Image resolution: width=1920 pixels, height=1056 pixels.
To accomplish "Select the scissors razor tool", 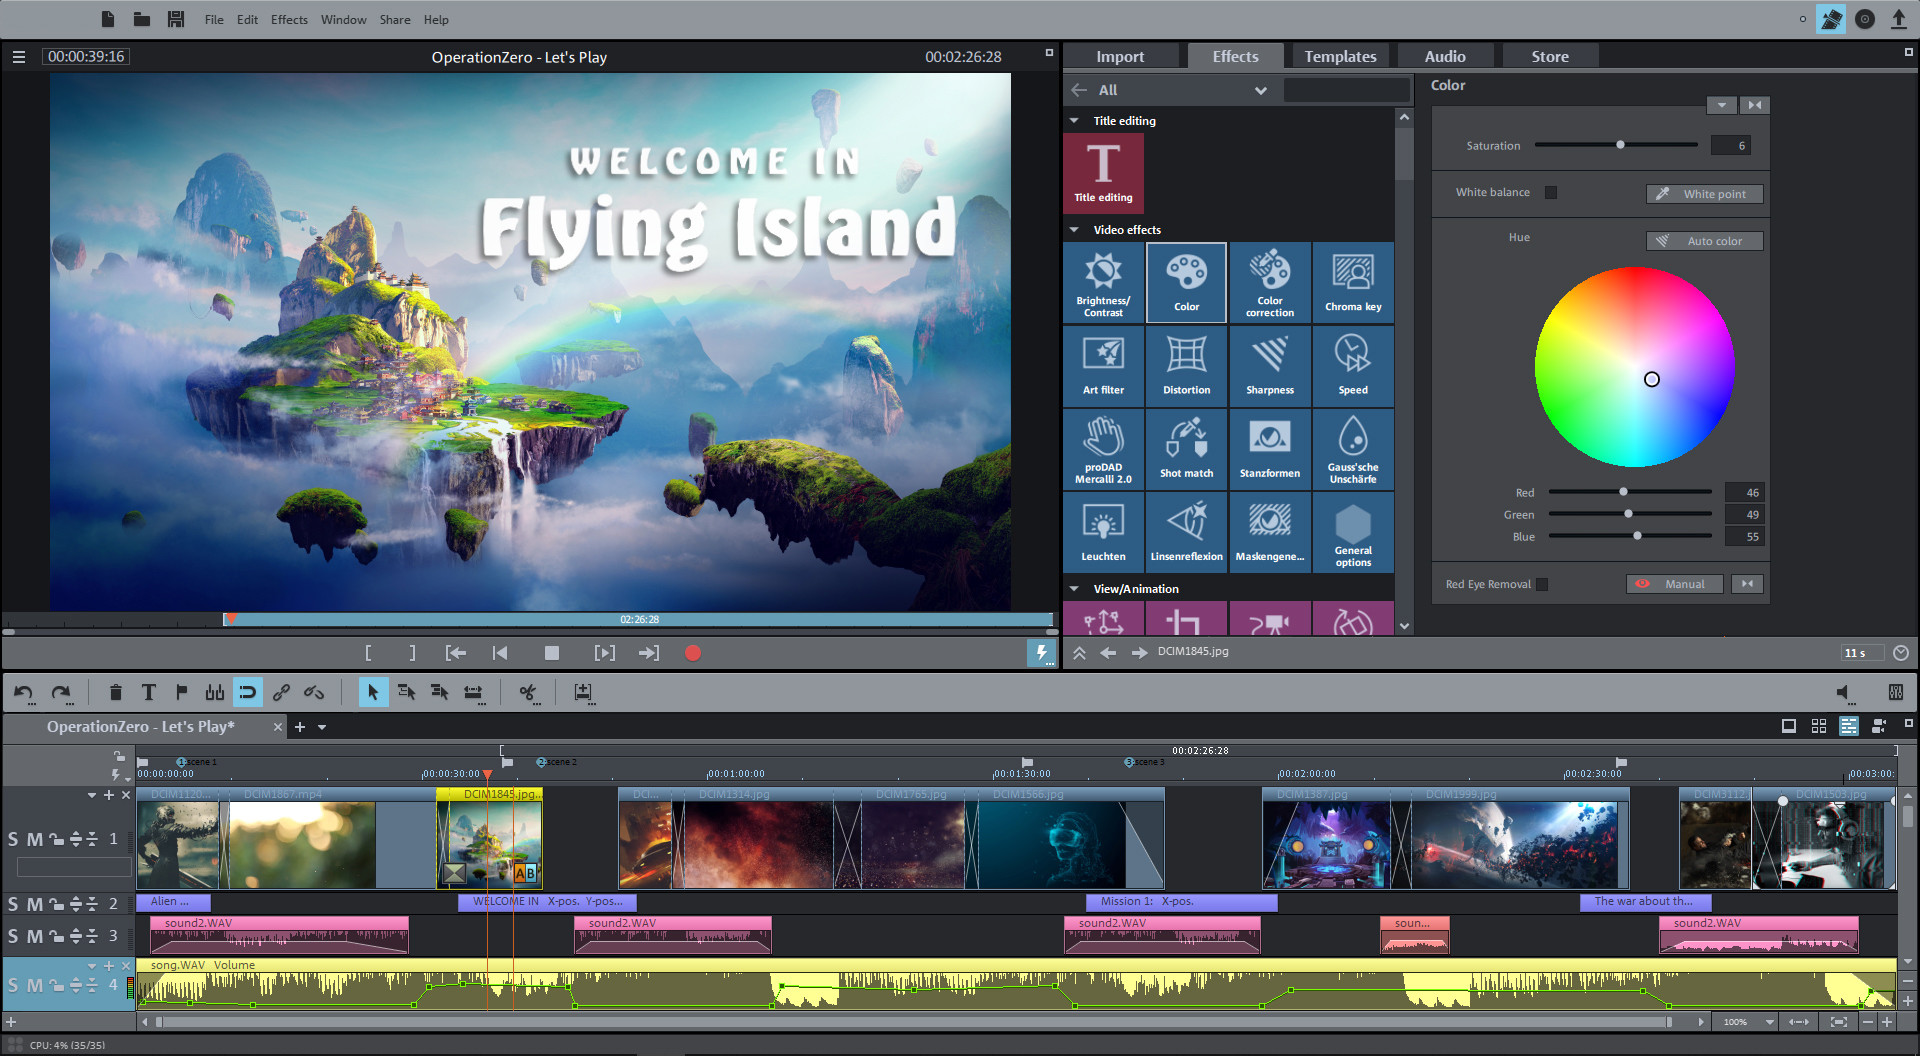I will click(x=528, y=692).
